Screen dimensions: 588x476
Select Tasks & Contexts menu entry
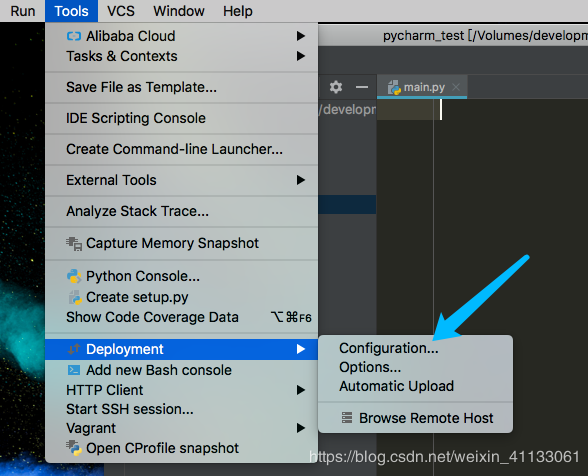pos(122,56)
